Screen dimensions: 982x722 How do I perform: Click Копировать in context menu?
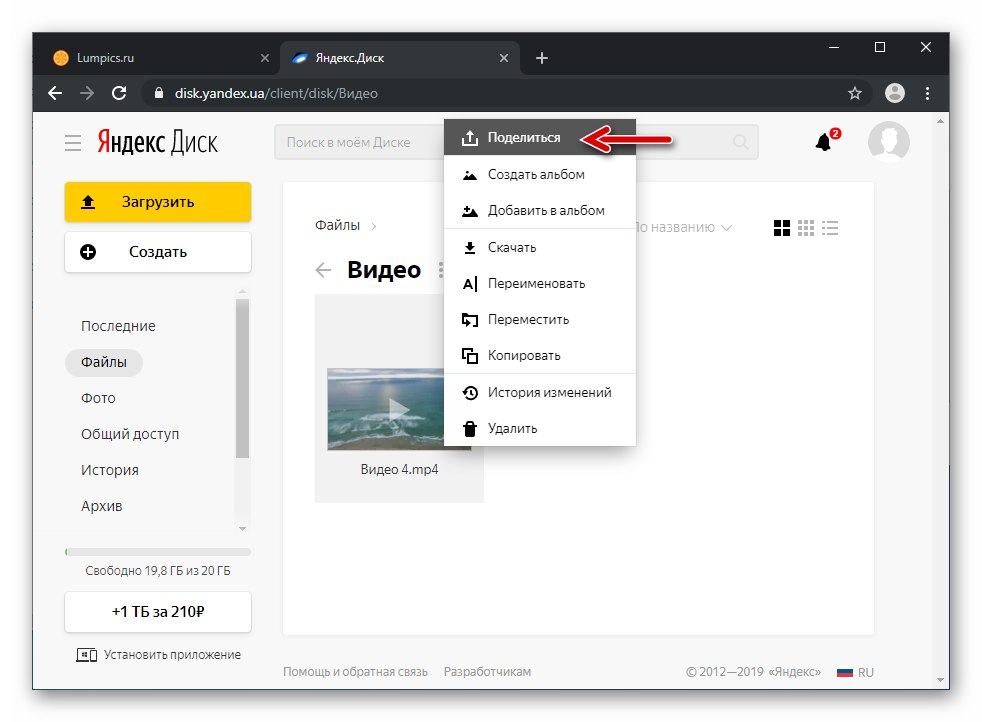click(540, 356)
